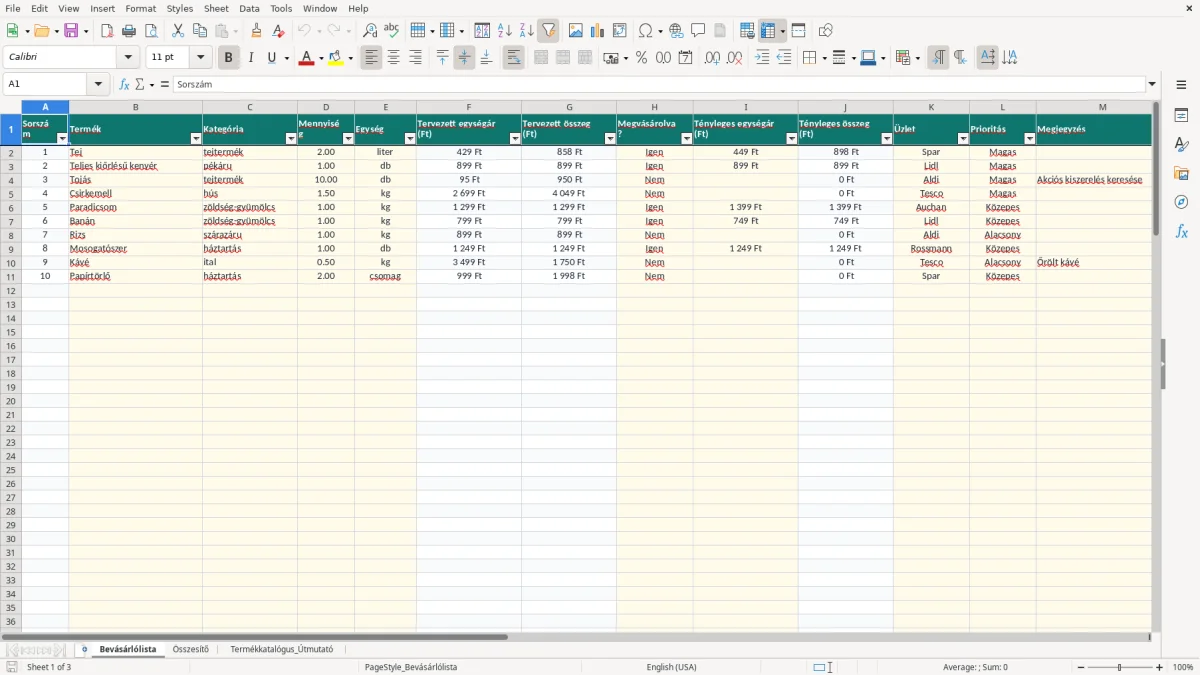Toggle Freeze Rows and Columns
The width and height of the screenshot is (1200, 675).
(x=767, y=31)
